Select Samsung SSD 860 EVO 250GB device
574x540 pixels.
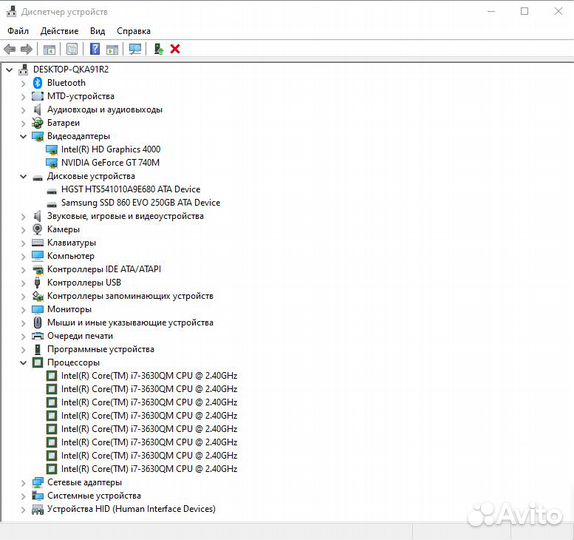pos(141,202)
